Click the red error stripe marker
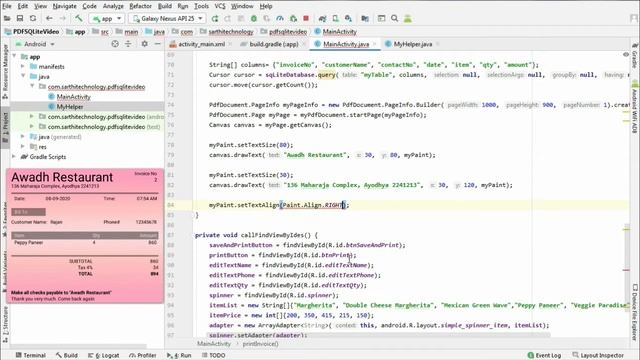The height and width of the screenshot is (360, 640). pyautogui.click(x=626, y=270)
